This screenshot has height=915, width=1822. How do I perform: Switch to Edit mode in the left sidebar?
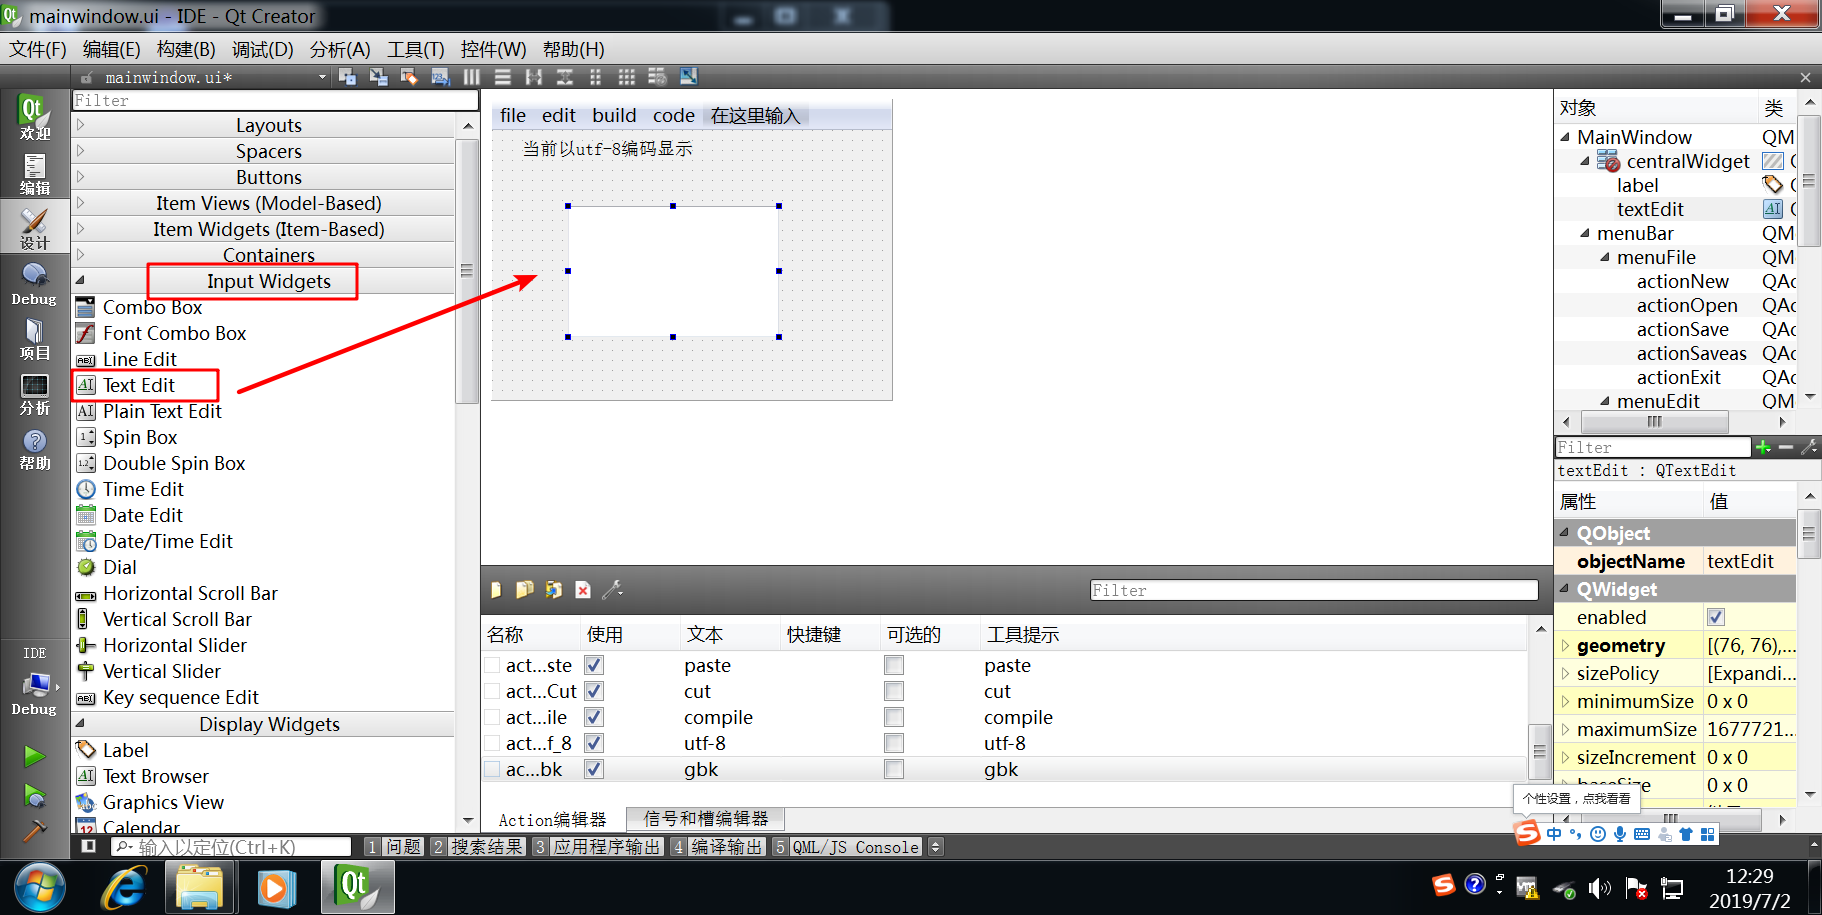click(34, 170)
